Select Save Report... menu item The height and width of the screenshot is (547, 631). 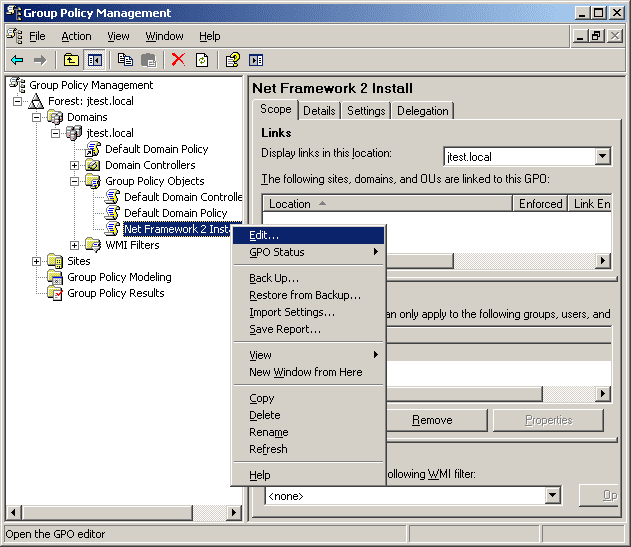click(x=308, y=329)
